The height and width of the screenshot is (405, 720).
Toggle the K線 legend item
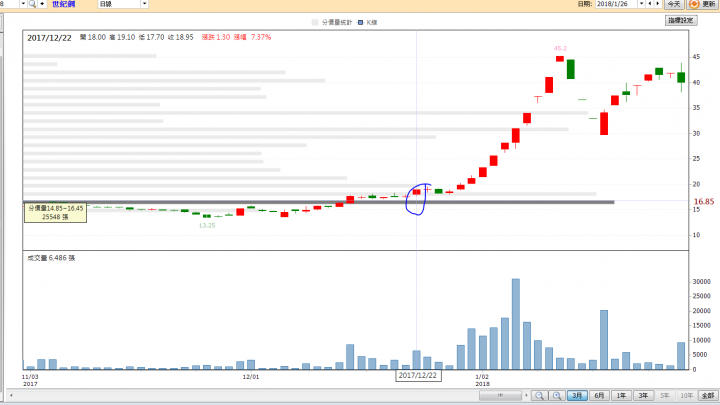367,22
